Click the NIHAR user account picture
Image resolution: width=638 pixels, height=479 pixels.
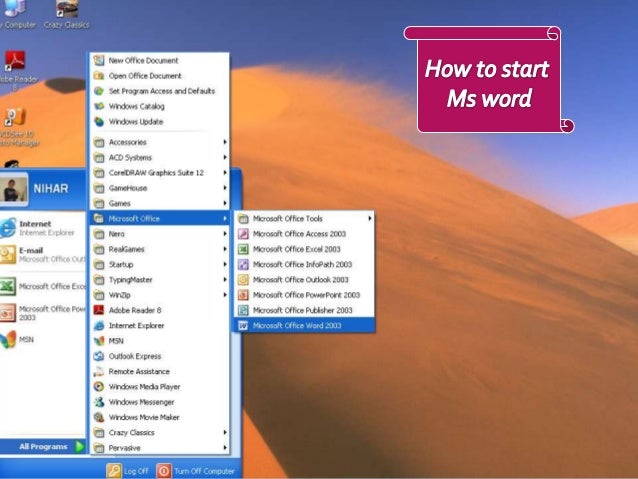14,189
